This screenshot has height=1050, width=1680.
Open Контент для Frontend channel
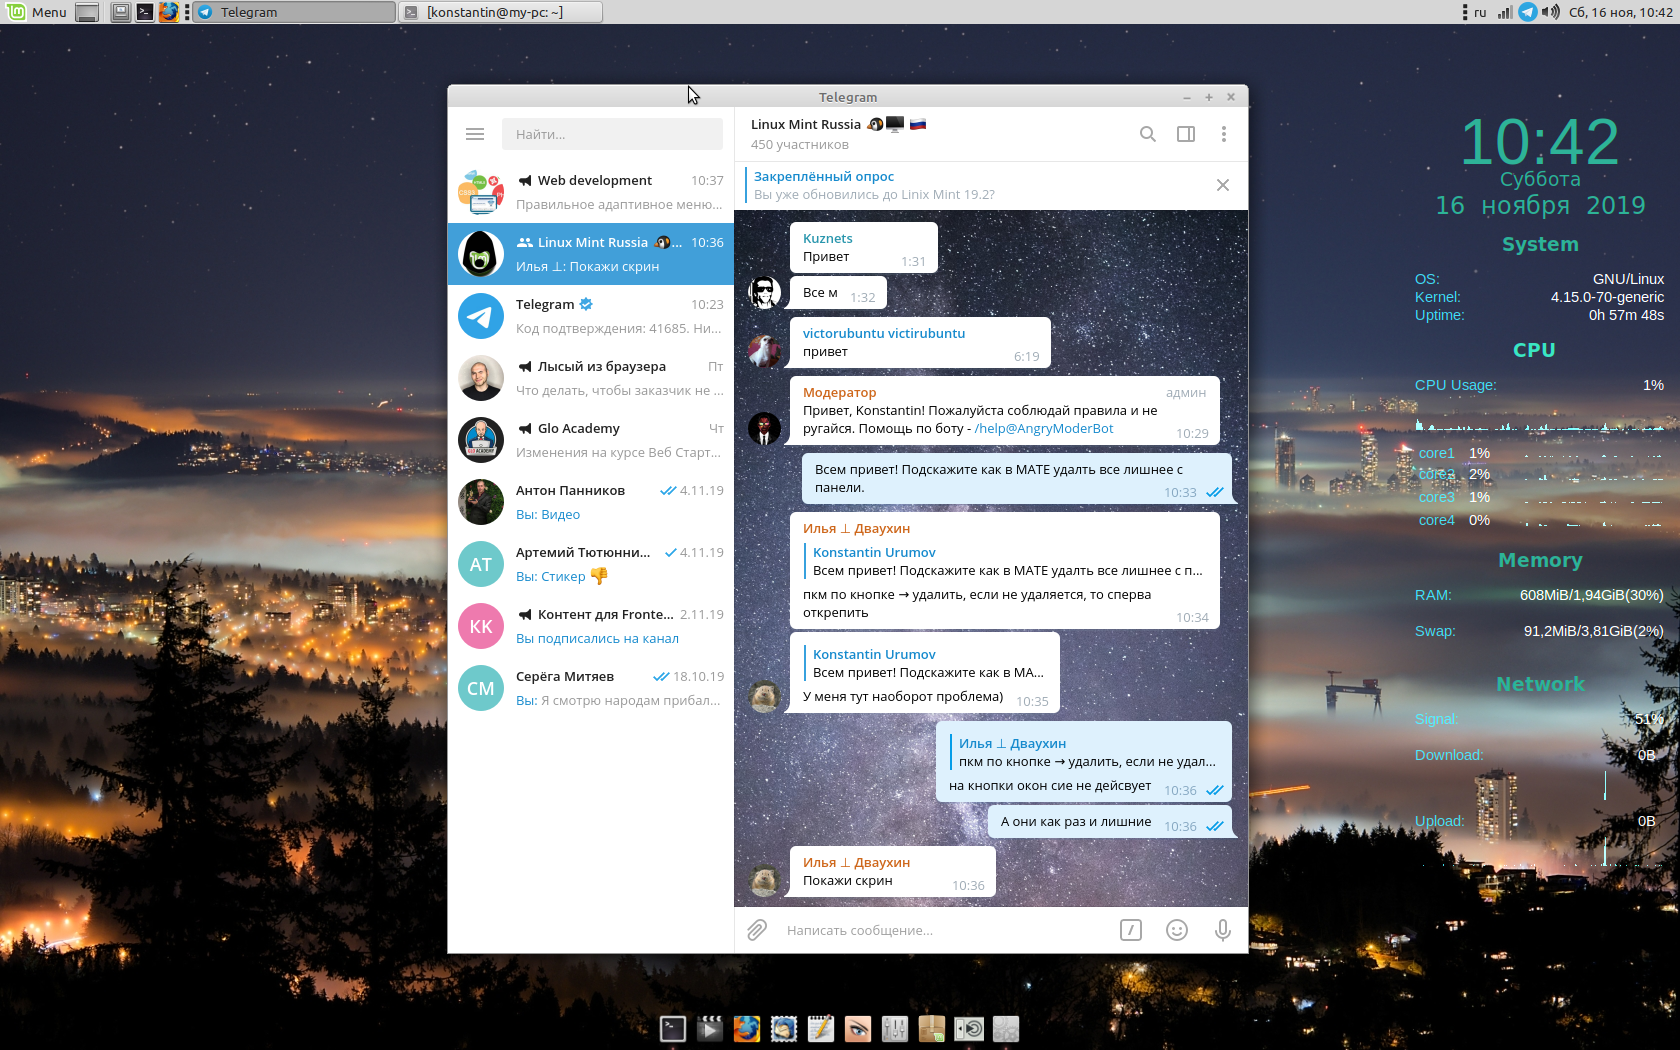(591, 626)
